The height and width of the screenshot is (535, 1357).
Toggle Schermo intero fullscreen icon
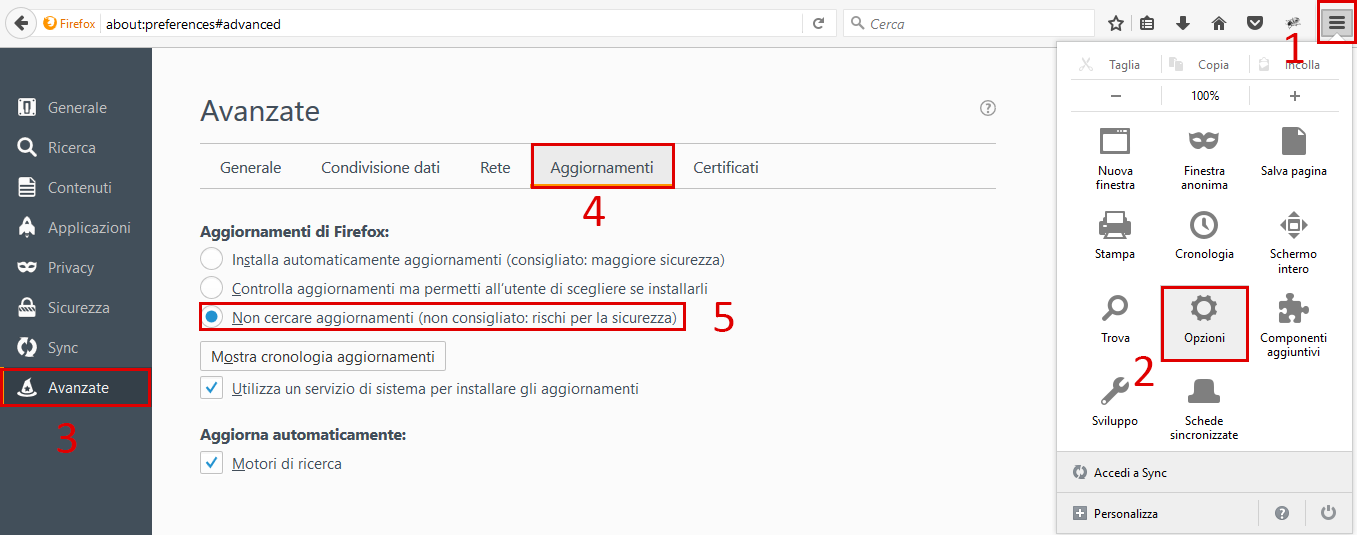tap(1294, 241)
